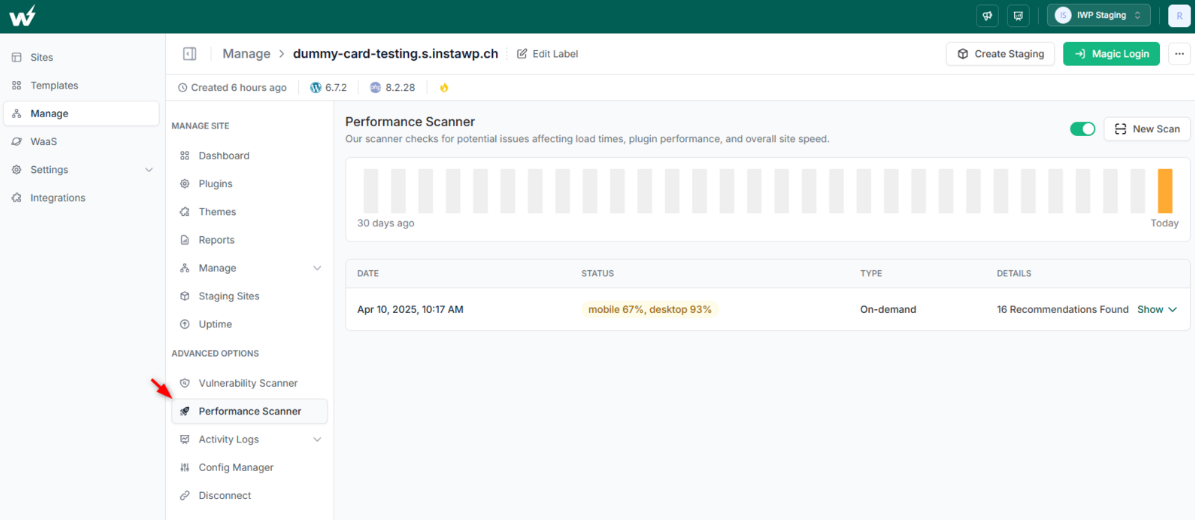
Task: Click Edit Label next to site name
Action: click(547, 54)
